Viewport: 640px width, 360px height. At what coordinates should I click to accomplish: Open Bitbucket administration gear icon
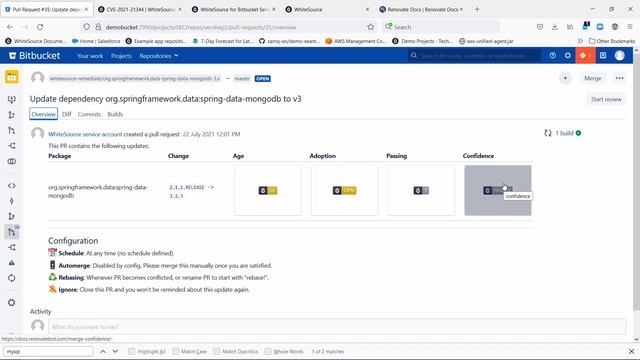[x=568, y=56]
